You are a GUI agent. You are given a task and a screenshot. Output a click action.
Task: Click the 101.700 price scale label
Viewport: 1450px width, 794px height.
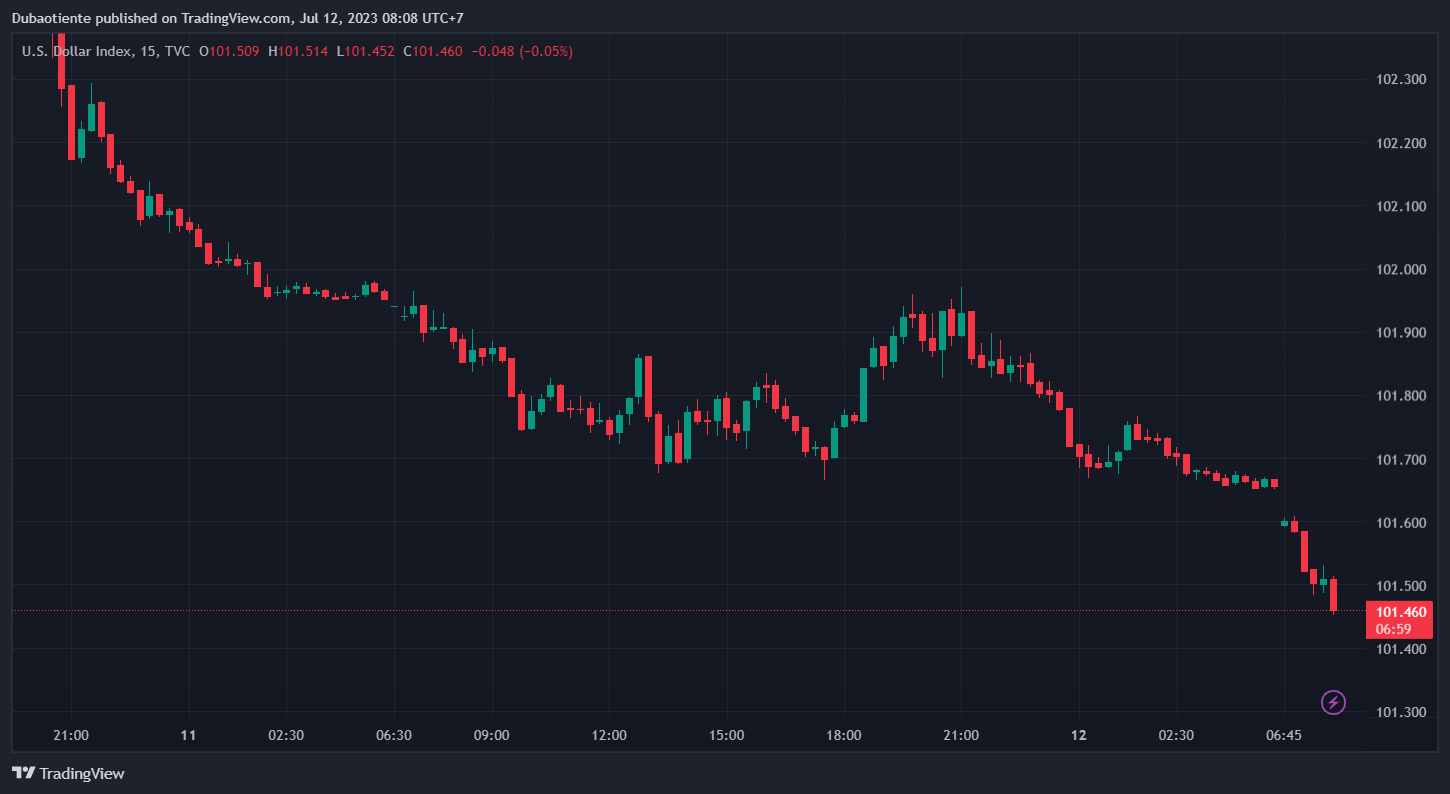coord(1401,460)
